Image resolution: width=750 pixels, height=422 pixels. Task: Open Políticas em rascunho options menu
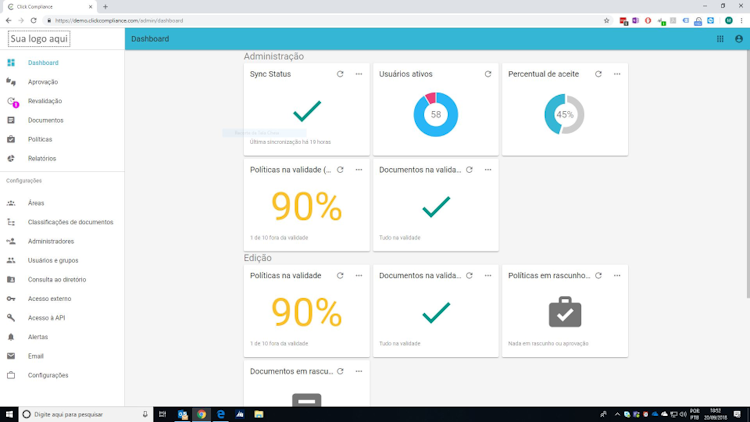tap(617, 276)
